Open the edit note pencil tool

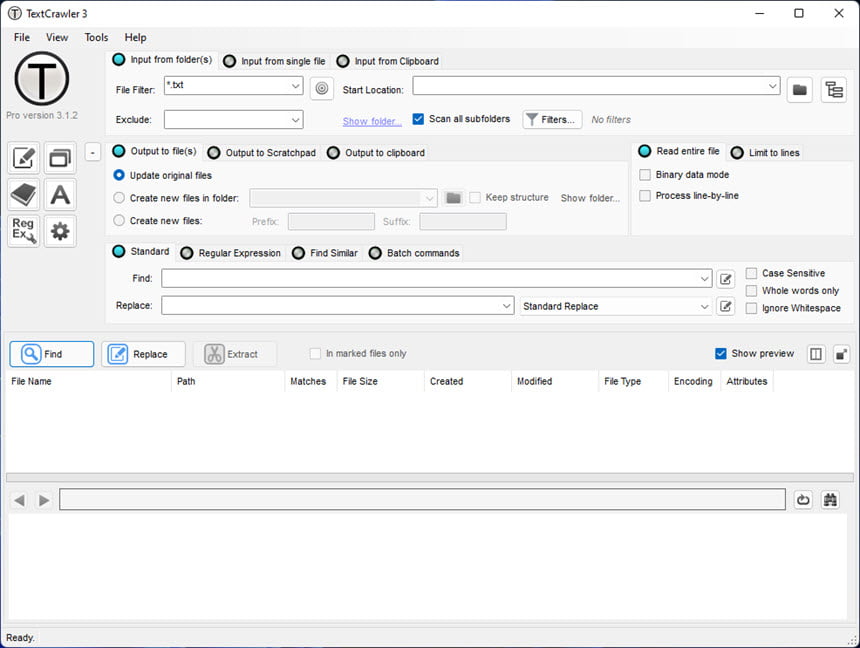[x=24, y=158]
